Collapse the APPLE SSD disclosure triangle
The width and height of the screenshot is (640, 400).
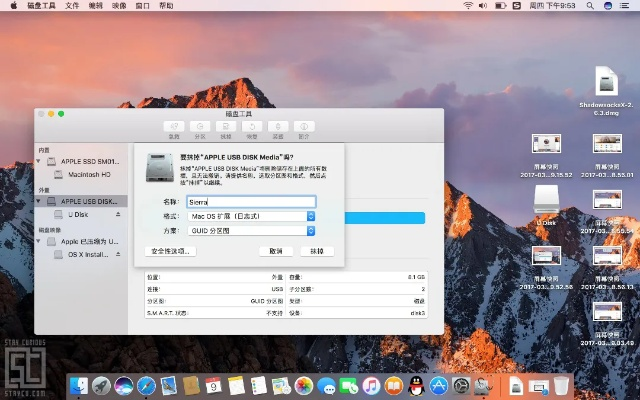(x=40, y=161)
